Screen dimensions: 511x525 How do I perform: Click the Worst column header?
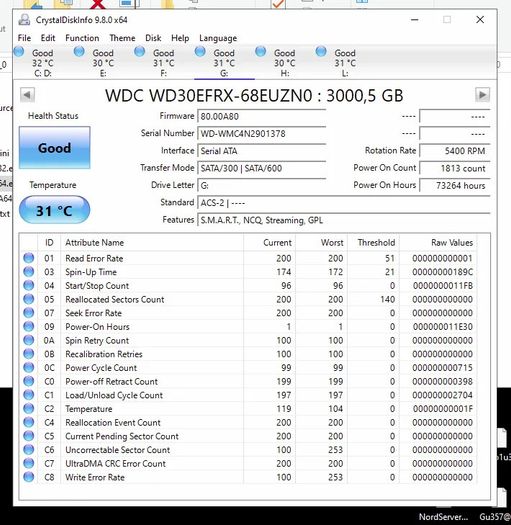coord(321,242)
